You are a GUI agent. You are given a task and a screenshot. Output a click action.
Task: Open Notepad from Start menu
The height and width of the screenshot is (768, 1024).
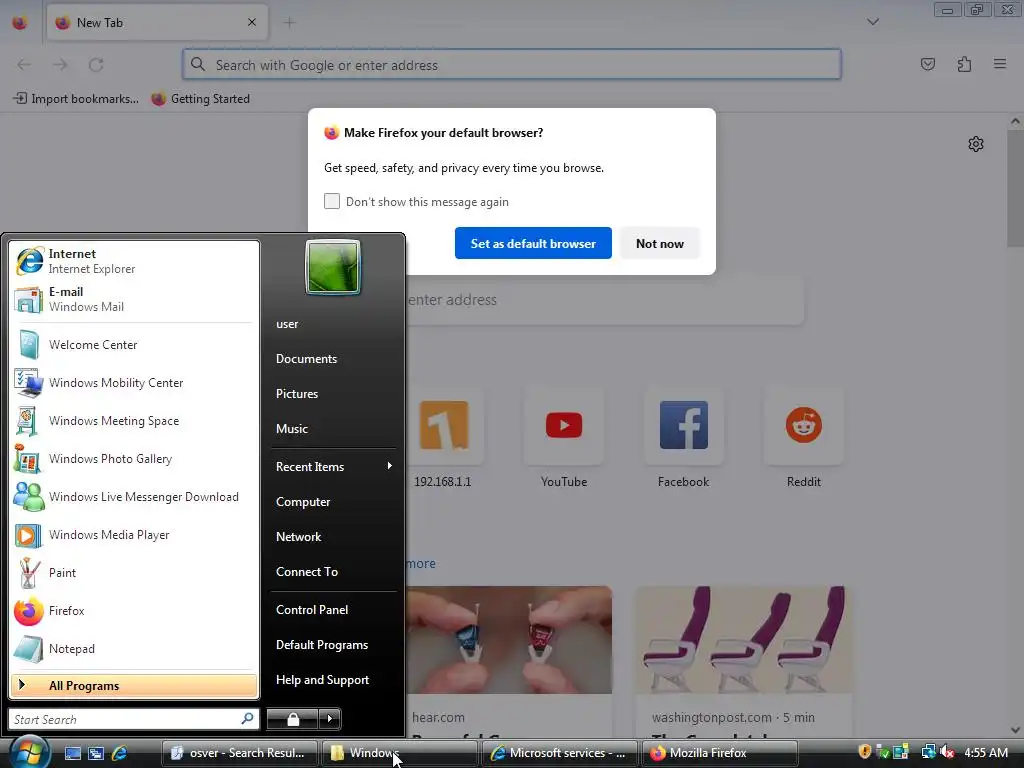pyautogui.click(x=134, y=648)
